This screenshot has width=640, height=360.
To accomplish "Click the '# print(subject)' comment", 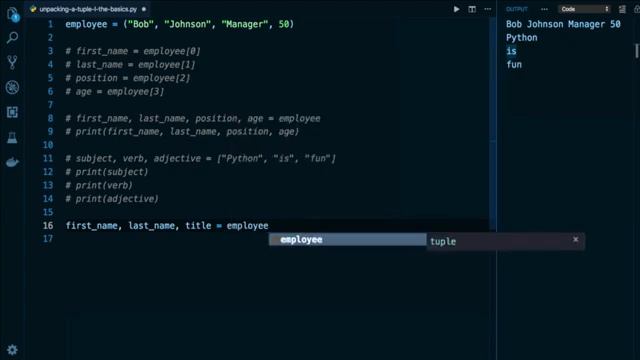I will 107,172.
